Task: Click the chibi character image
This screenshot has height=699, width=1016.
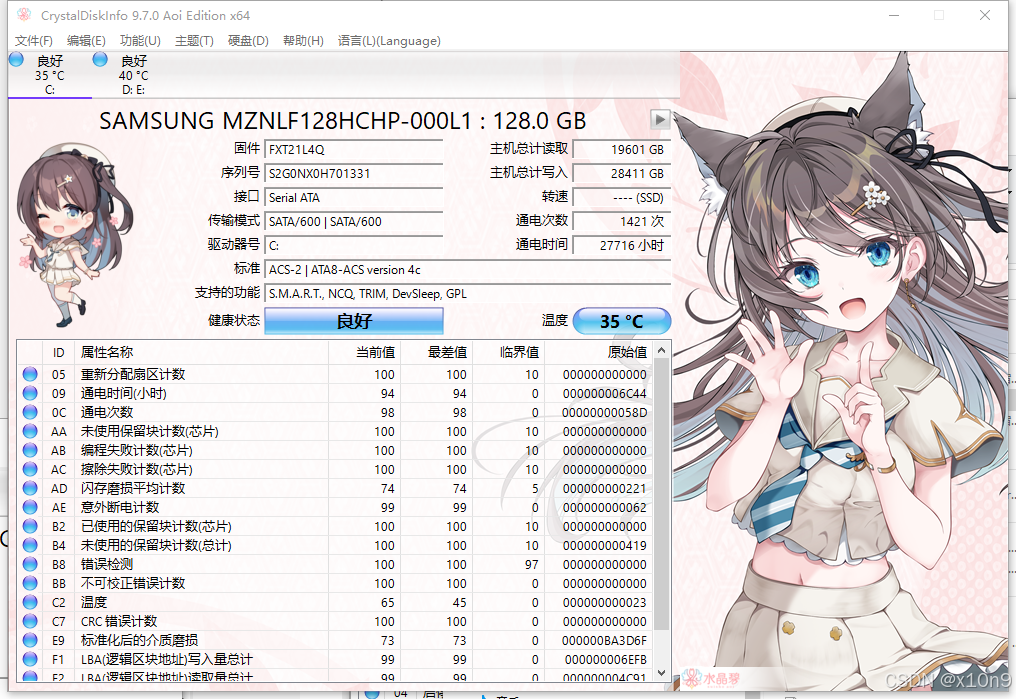Action: [75, 235]
